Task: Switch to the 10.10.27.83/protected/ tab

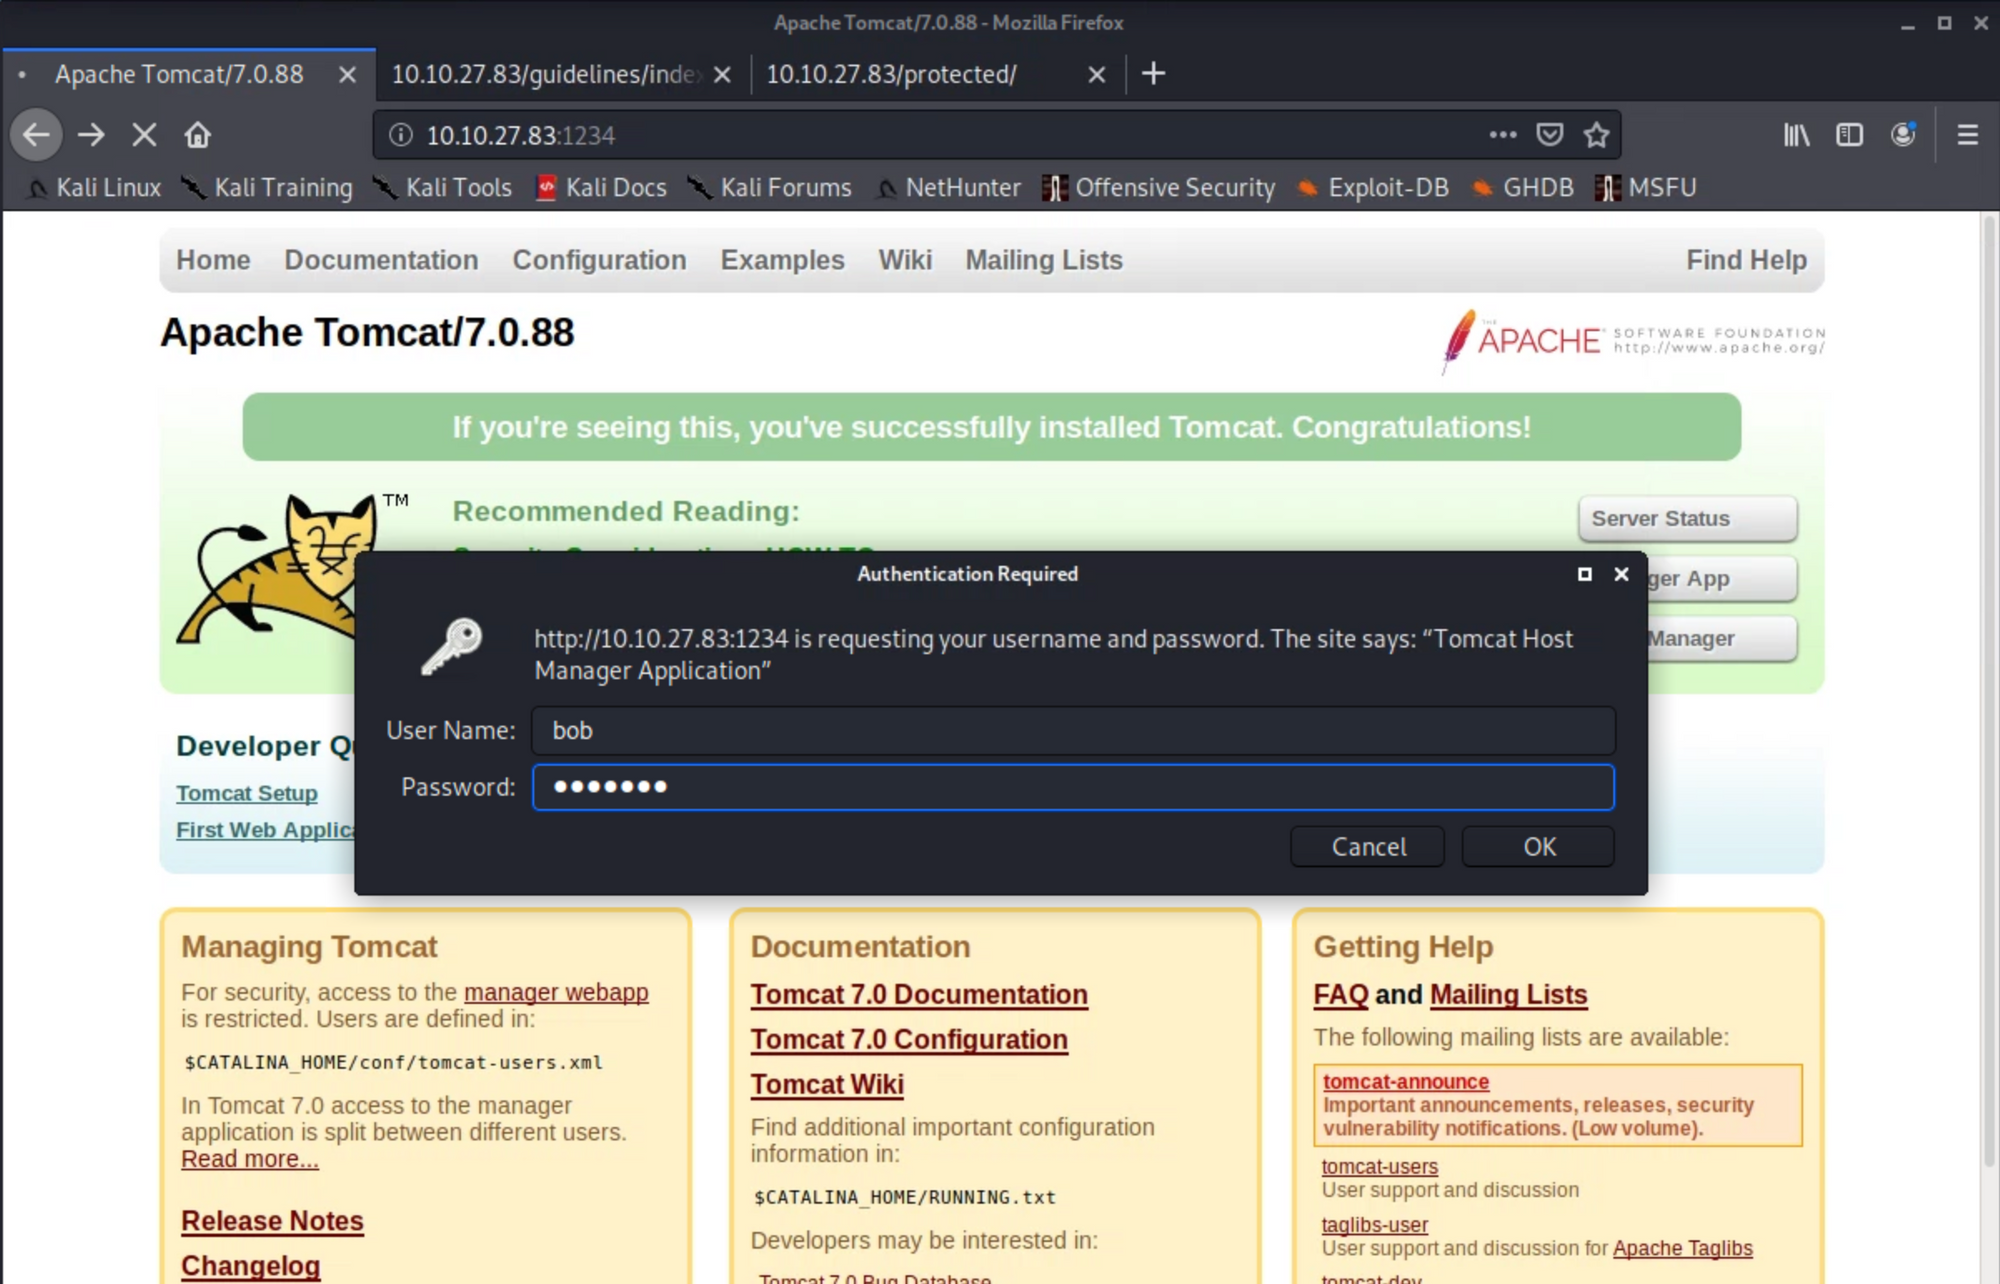Action: click(x=890, y=74)
